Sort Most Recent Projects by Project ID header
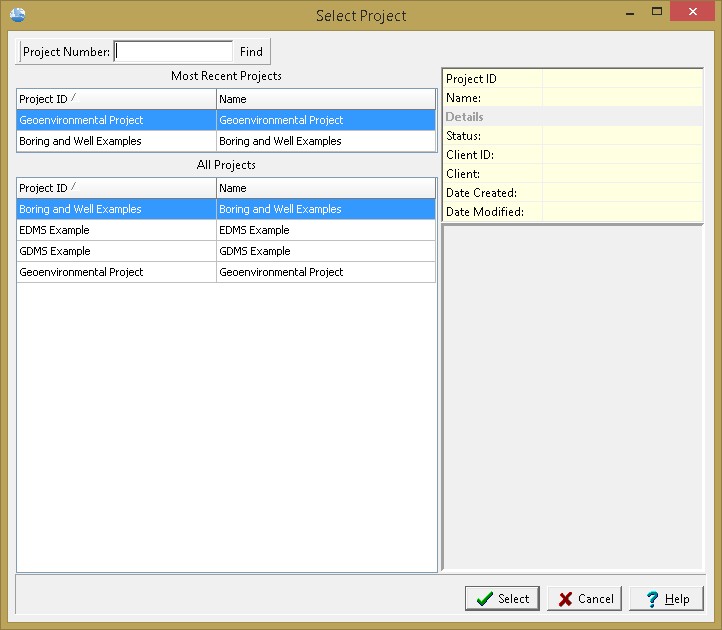This screenshot has width=722, height=630. click(x=116, y=99)
